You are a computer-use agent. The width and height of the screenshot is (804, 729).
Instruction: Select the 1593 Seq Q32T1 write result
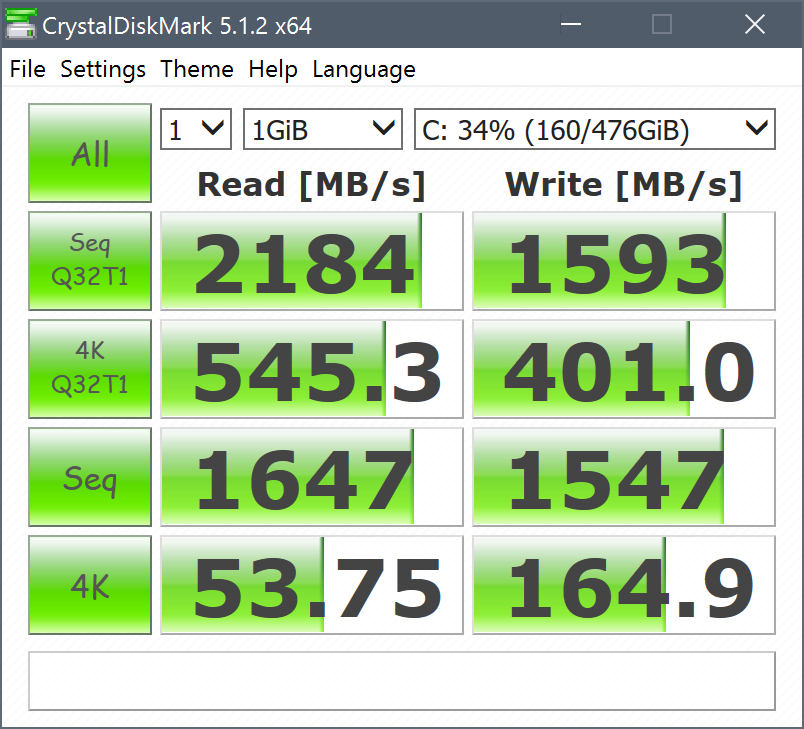pyautogui.click(x=624, y=261)
